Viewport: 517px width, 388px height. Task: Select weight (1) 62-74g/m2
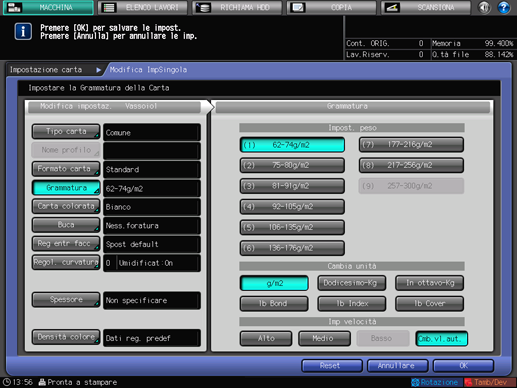click(x=292, y=145)
